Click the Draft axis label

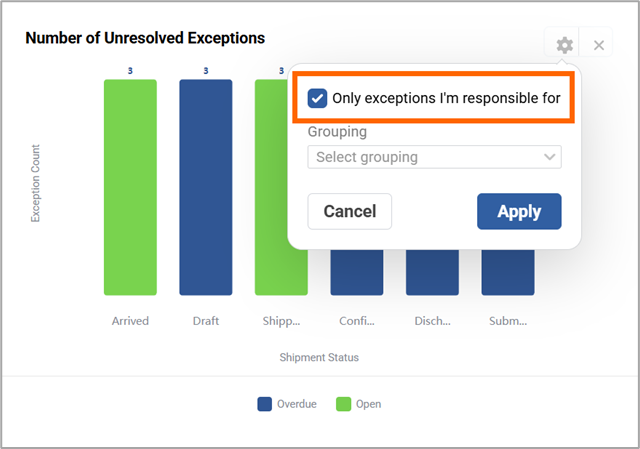coord(206,321)
